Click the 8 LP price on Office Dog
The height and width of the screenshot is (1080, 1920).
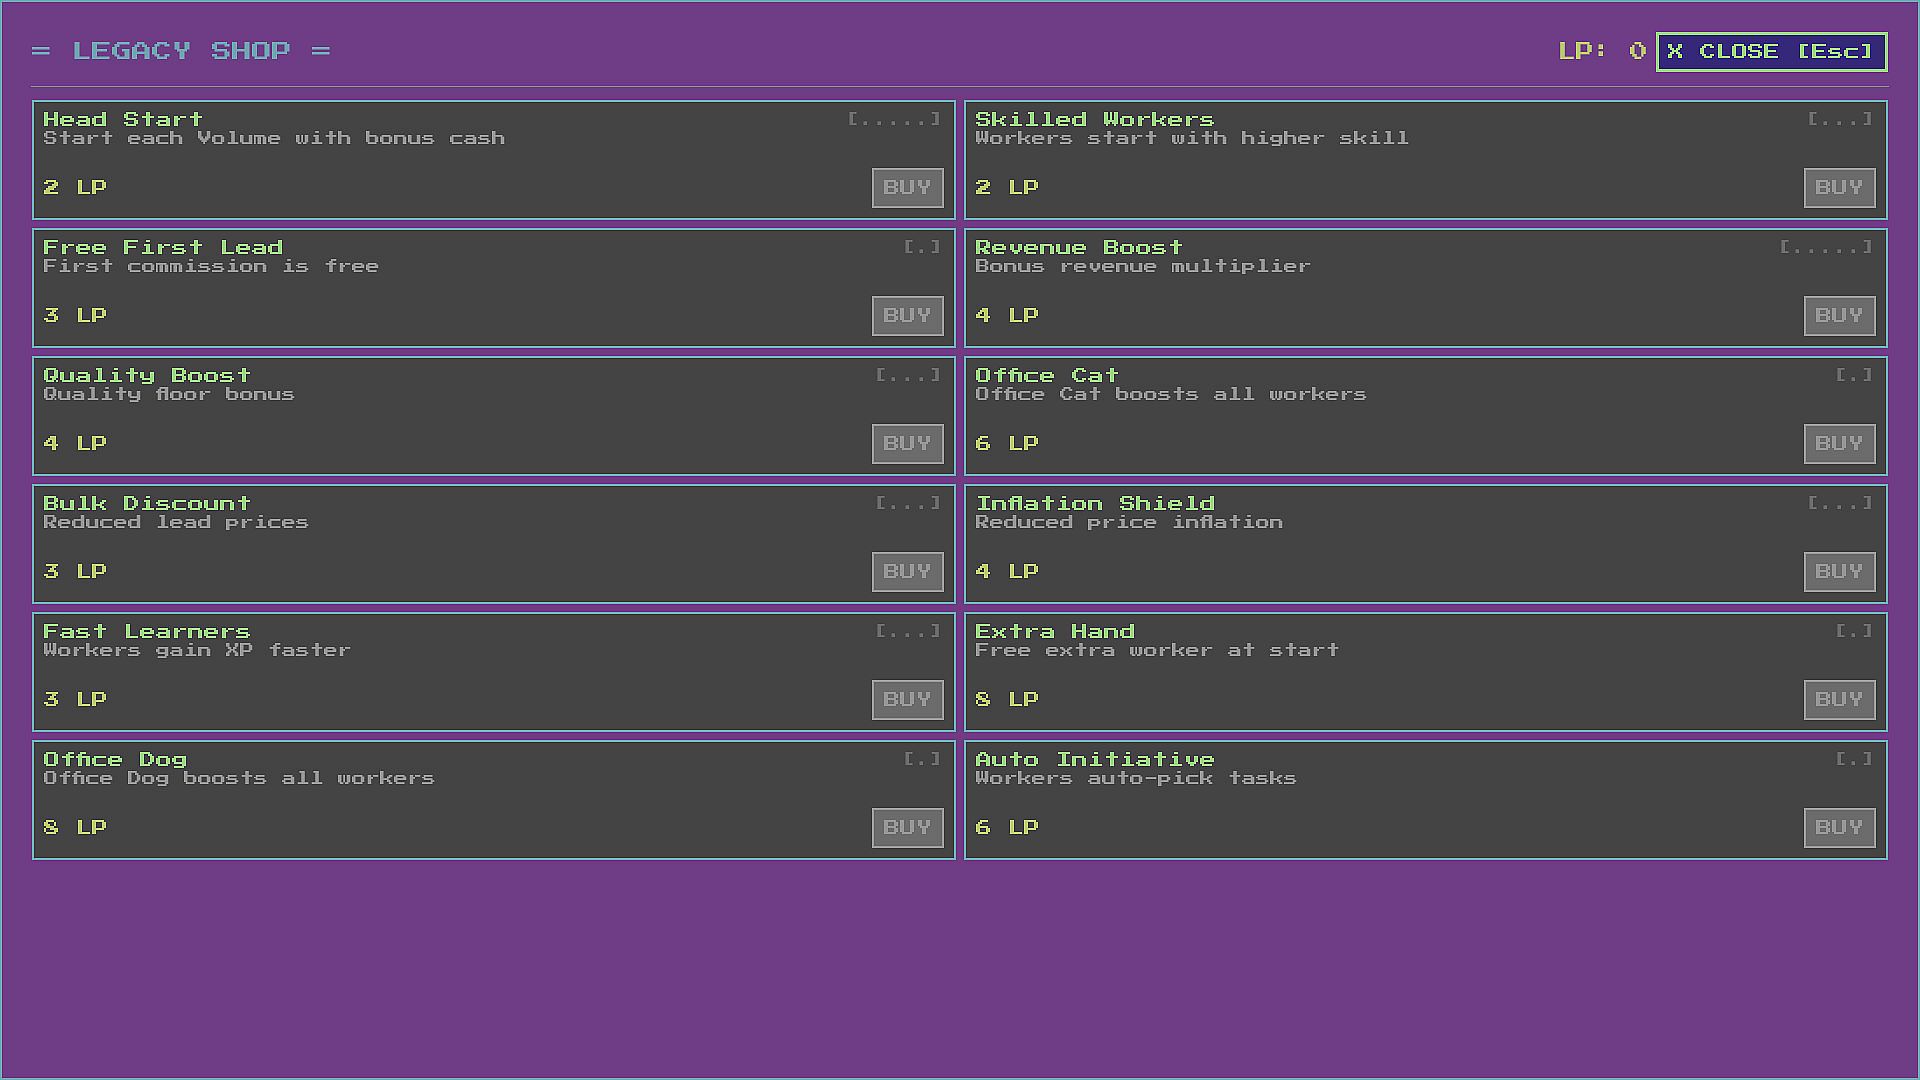click(75, 827)
